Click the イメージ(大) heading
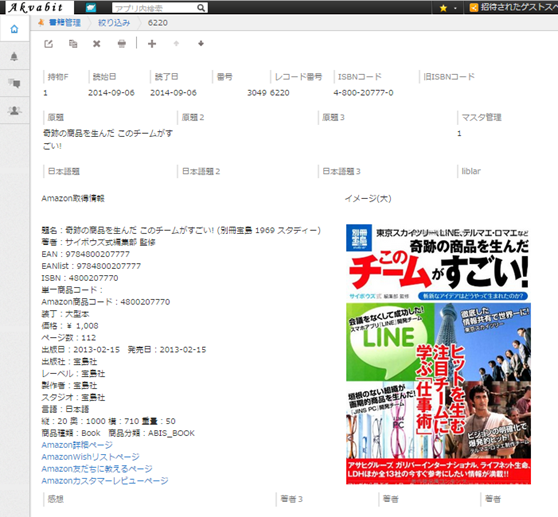This screenshot has height=517, width=558. 368,199
